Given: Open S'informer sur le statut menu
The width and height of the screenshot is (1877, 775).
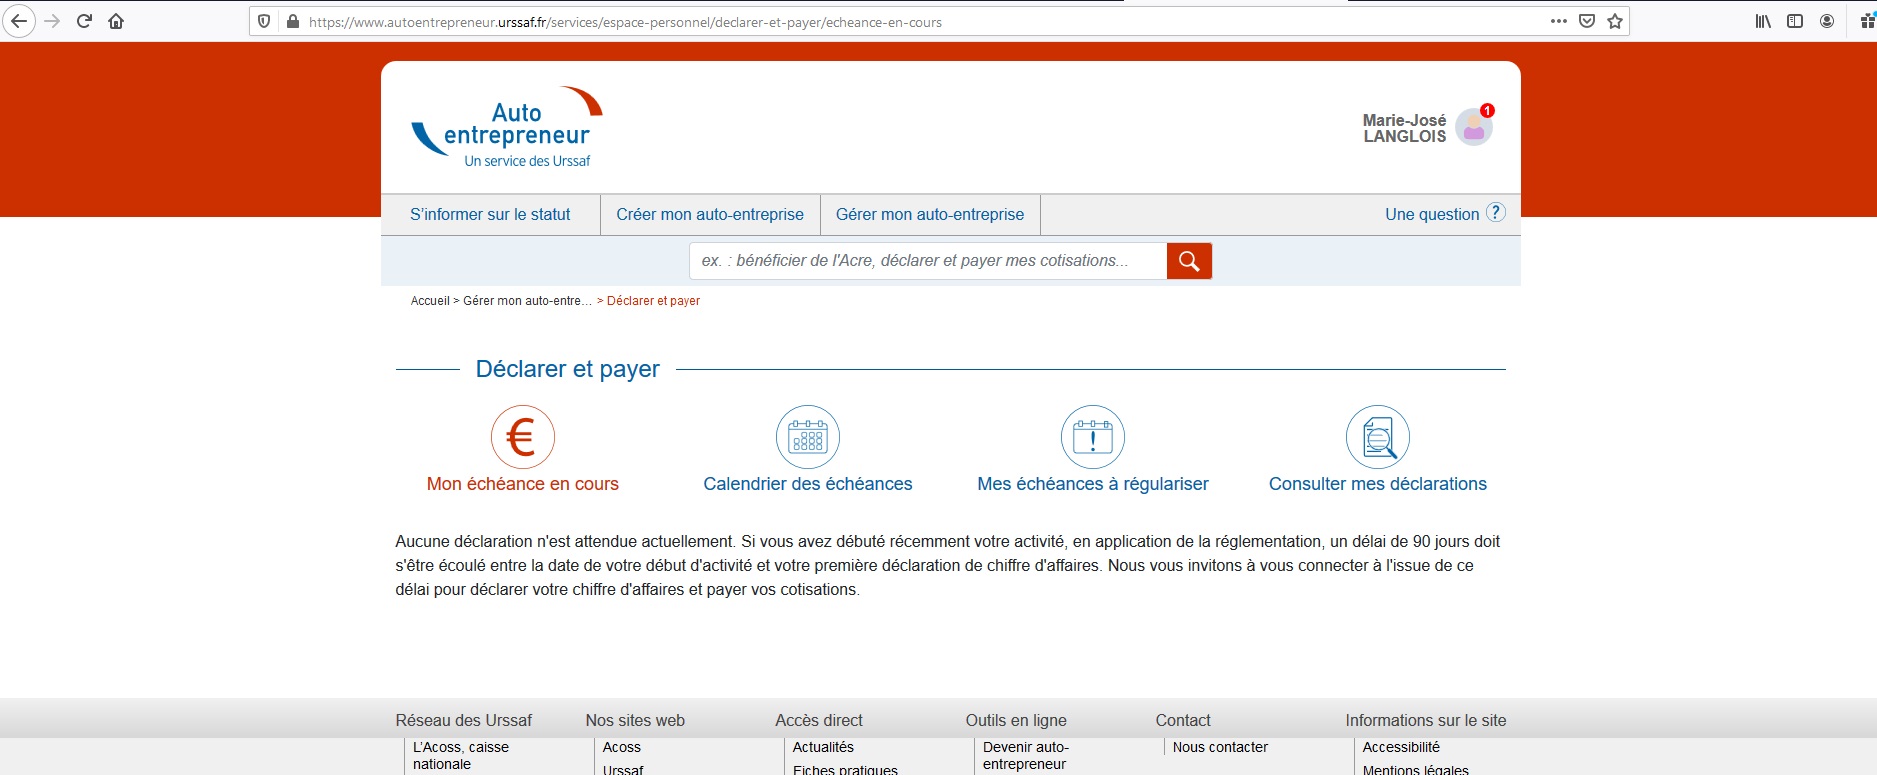Looking at the screenshot, I should [x=490, y=215].
